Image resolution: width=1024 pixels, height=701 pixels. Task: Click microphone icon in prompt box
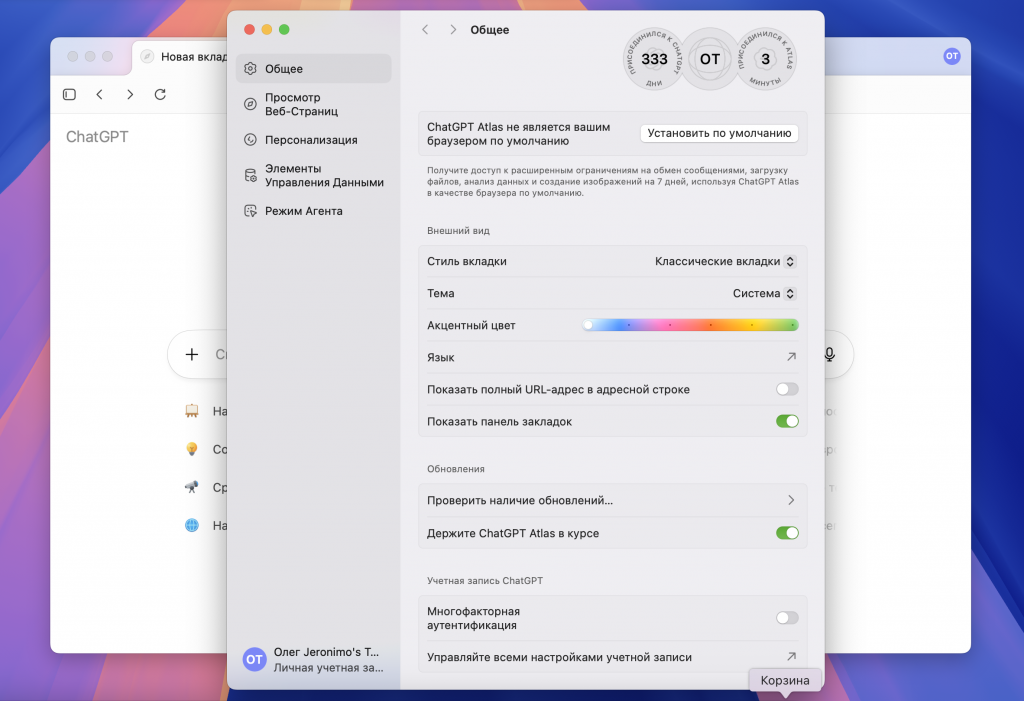(829, 354)
